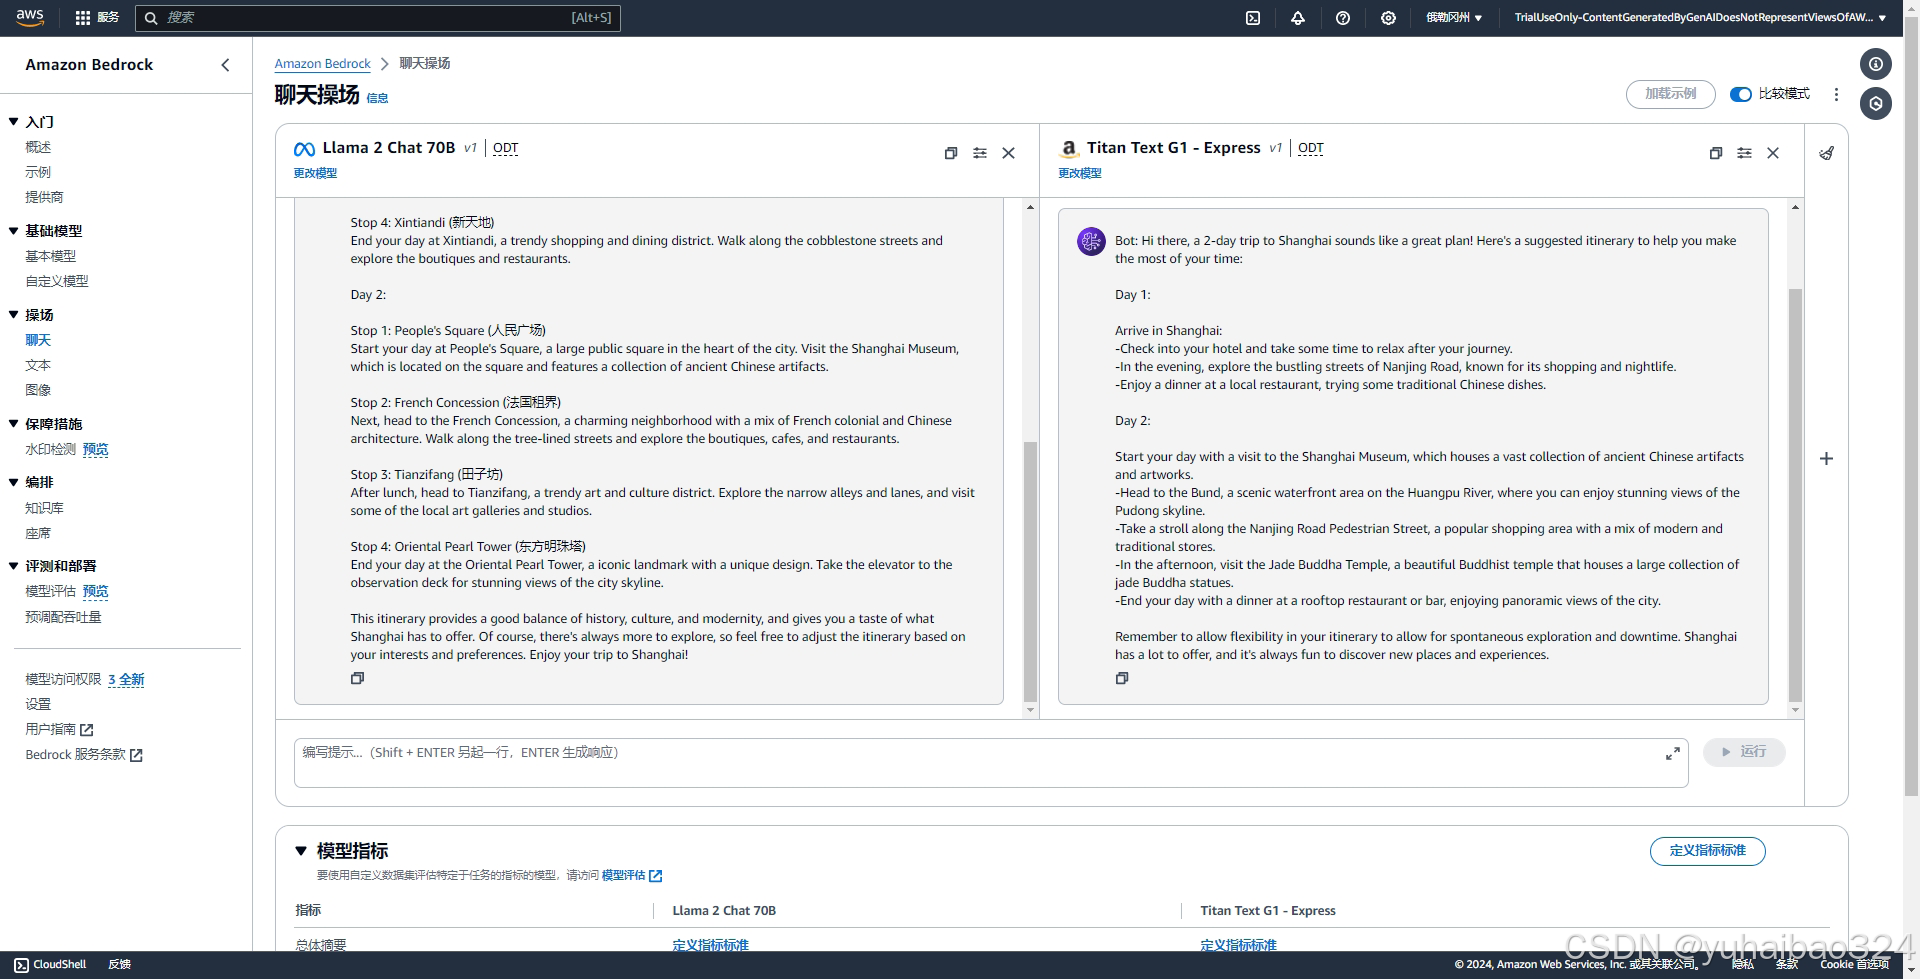Collapse the 保障措施 navigation section
The image size is (1920, 979).
tap(14, 424)
